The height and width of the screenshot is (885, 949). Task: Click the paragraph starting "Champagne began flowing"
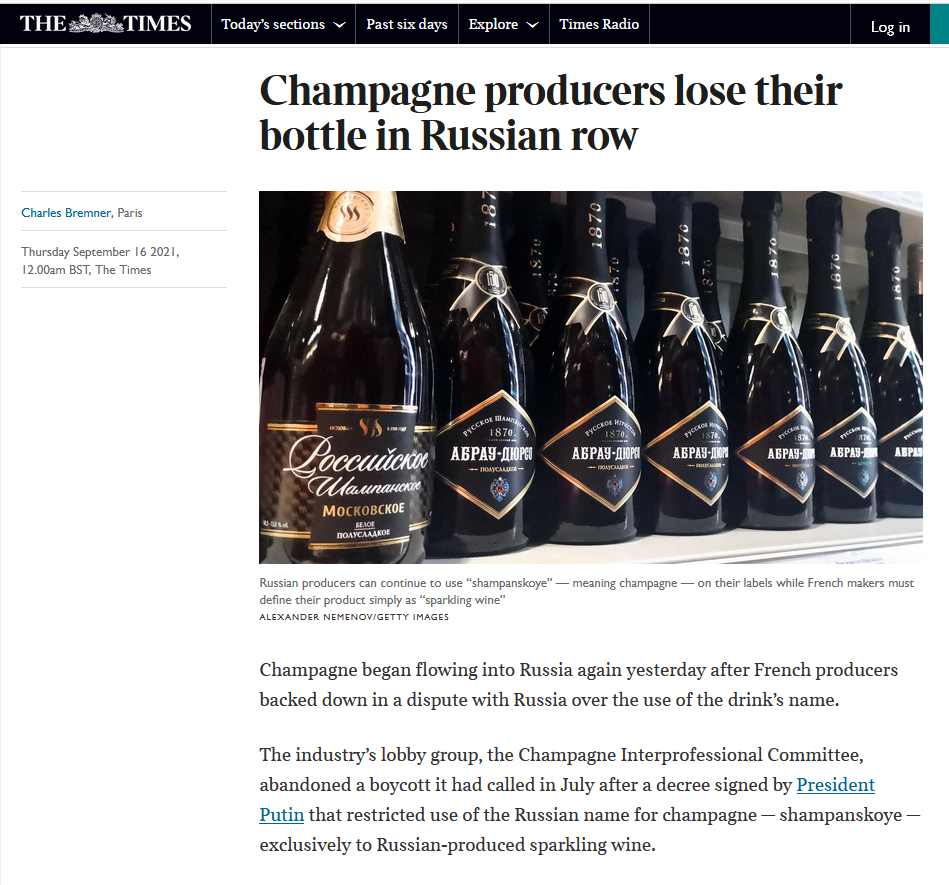pos(564,684)
